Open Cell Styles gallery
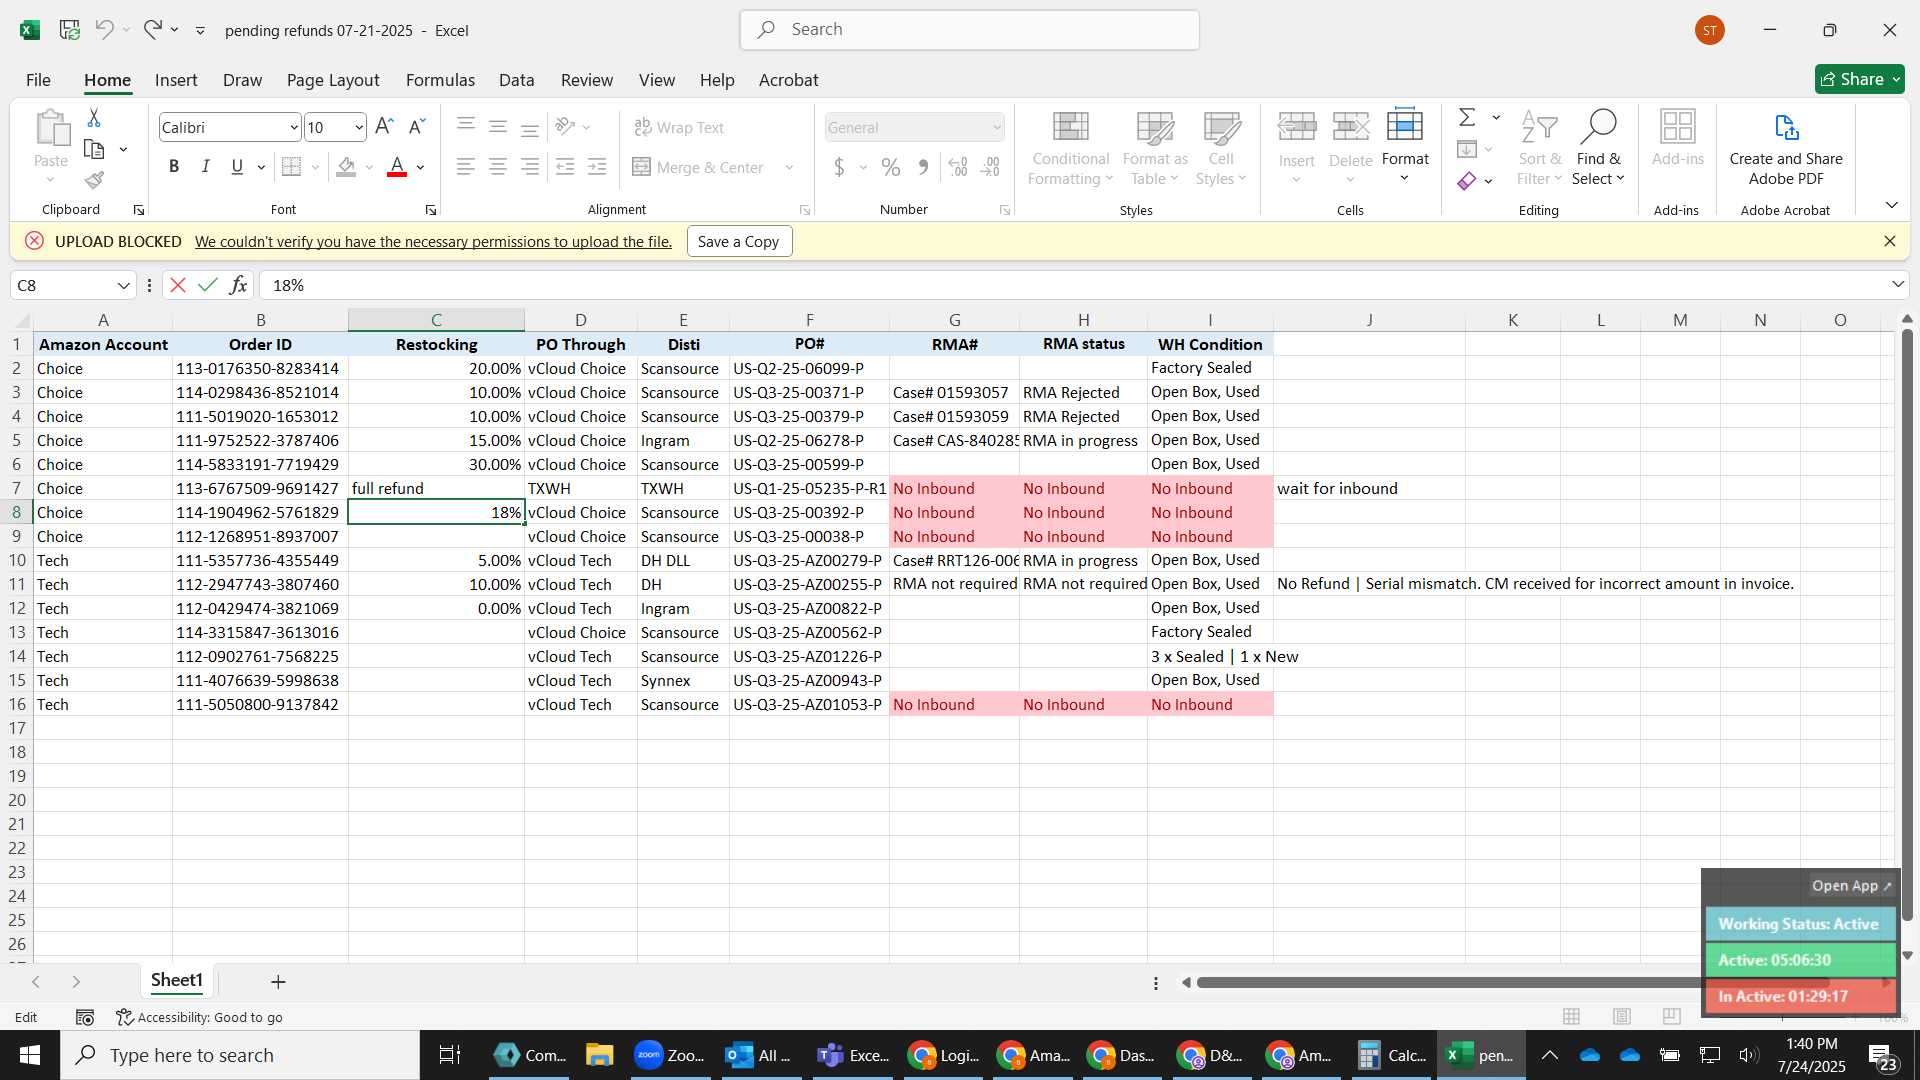Viewport: 1920px width, 1080px height. [x=1221, y=148]
